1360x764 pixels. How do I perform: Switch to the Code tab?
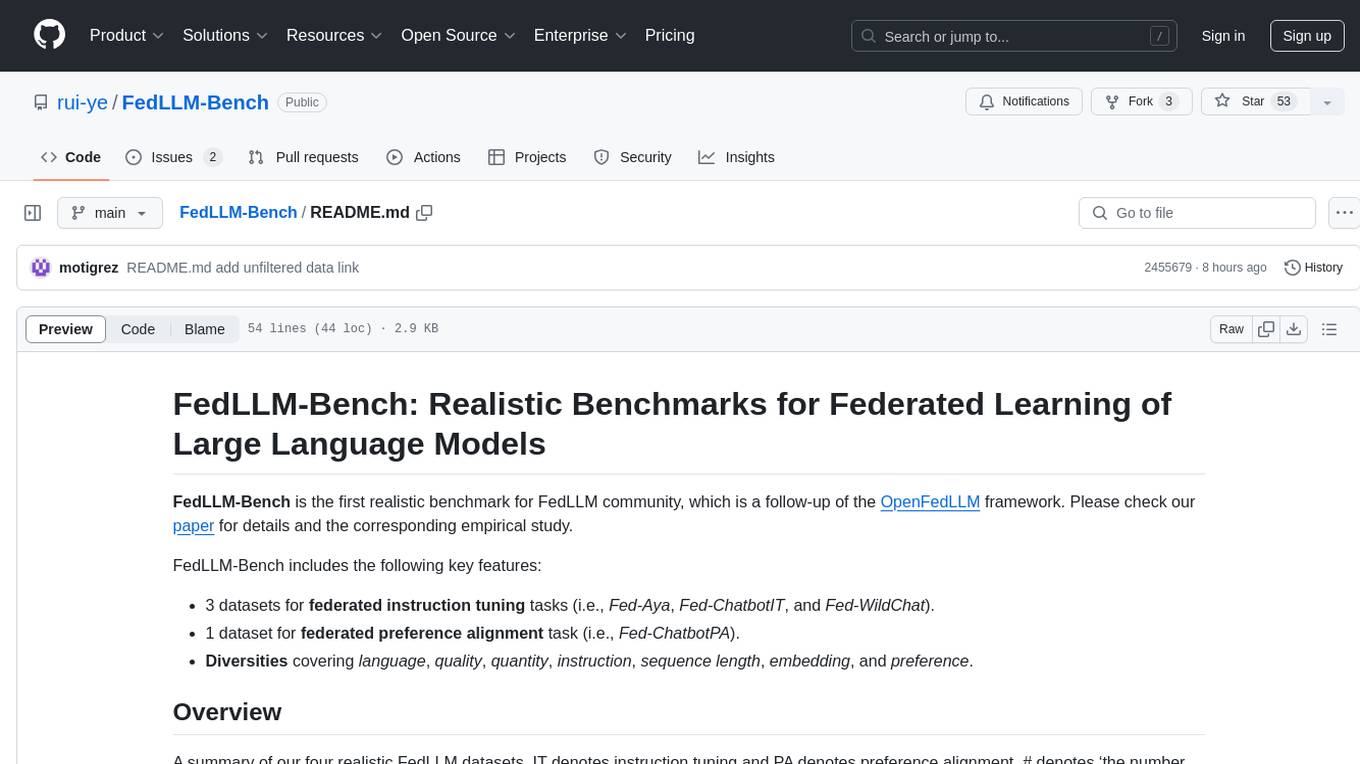[71, 157]
